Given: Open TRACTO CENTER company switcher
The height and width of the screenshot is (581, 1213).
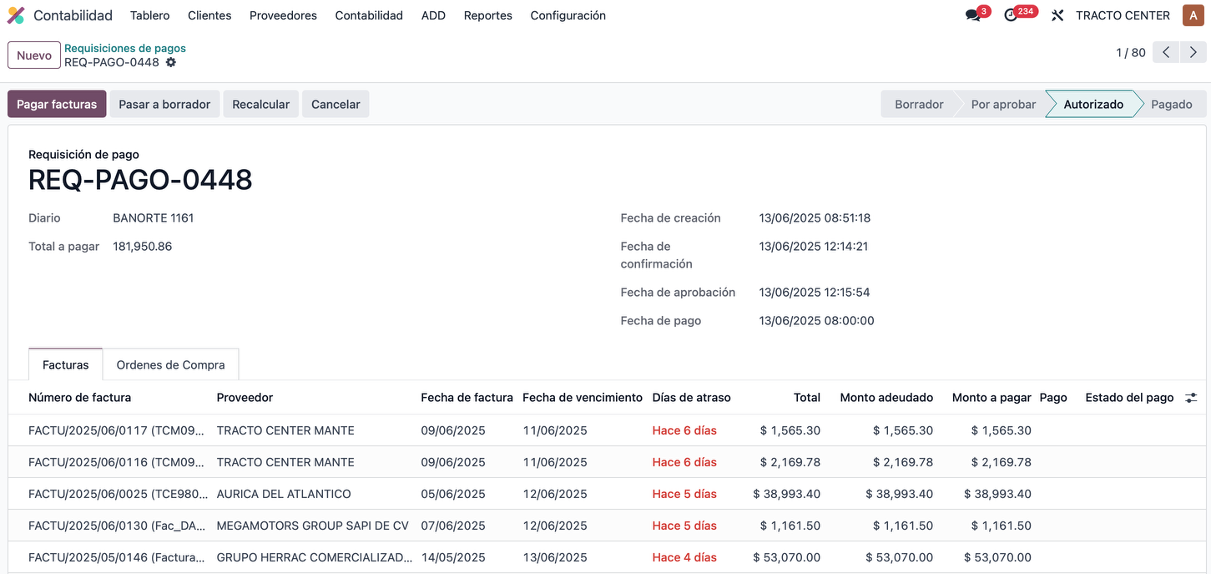Looking at the screenshot, I should pos(1123,16).
